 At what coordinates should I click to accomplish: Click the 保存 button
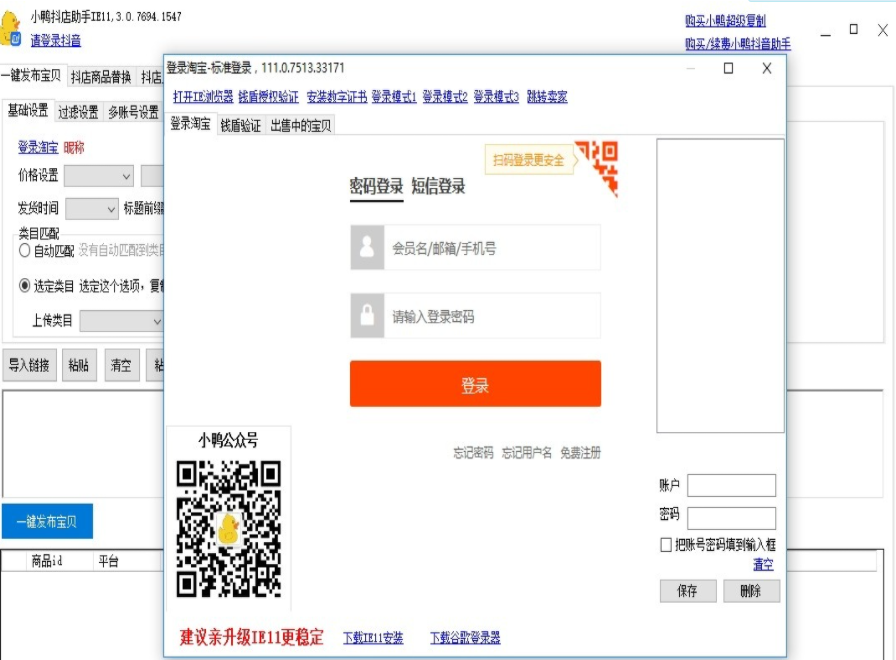tap(687, 591)
